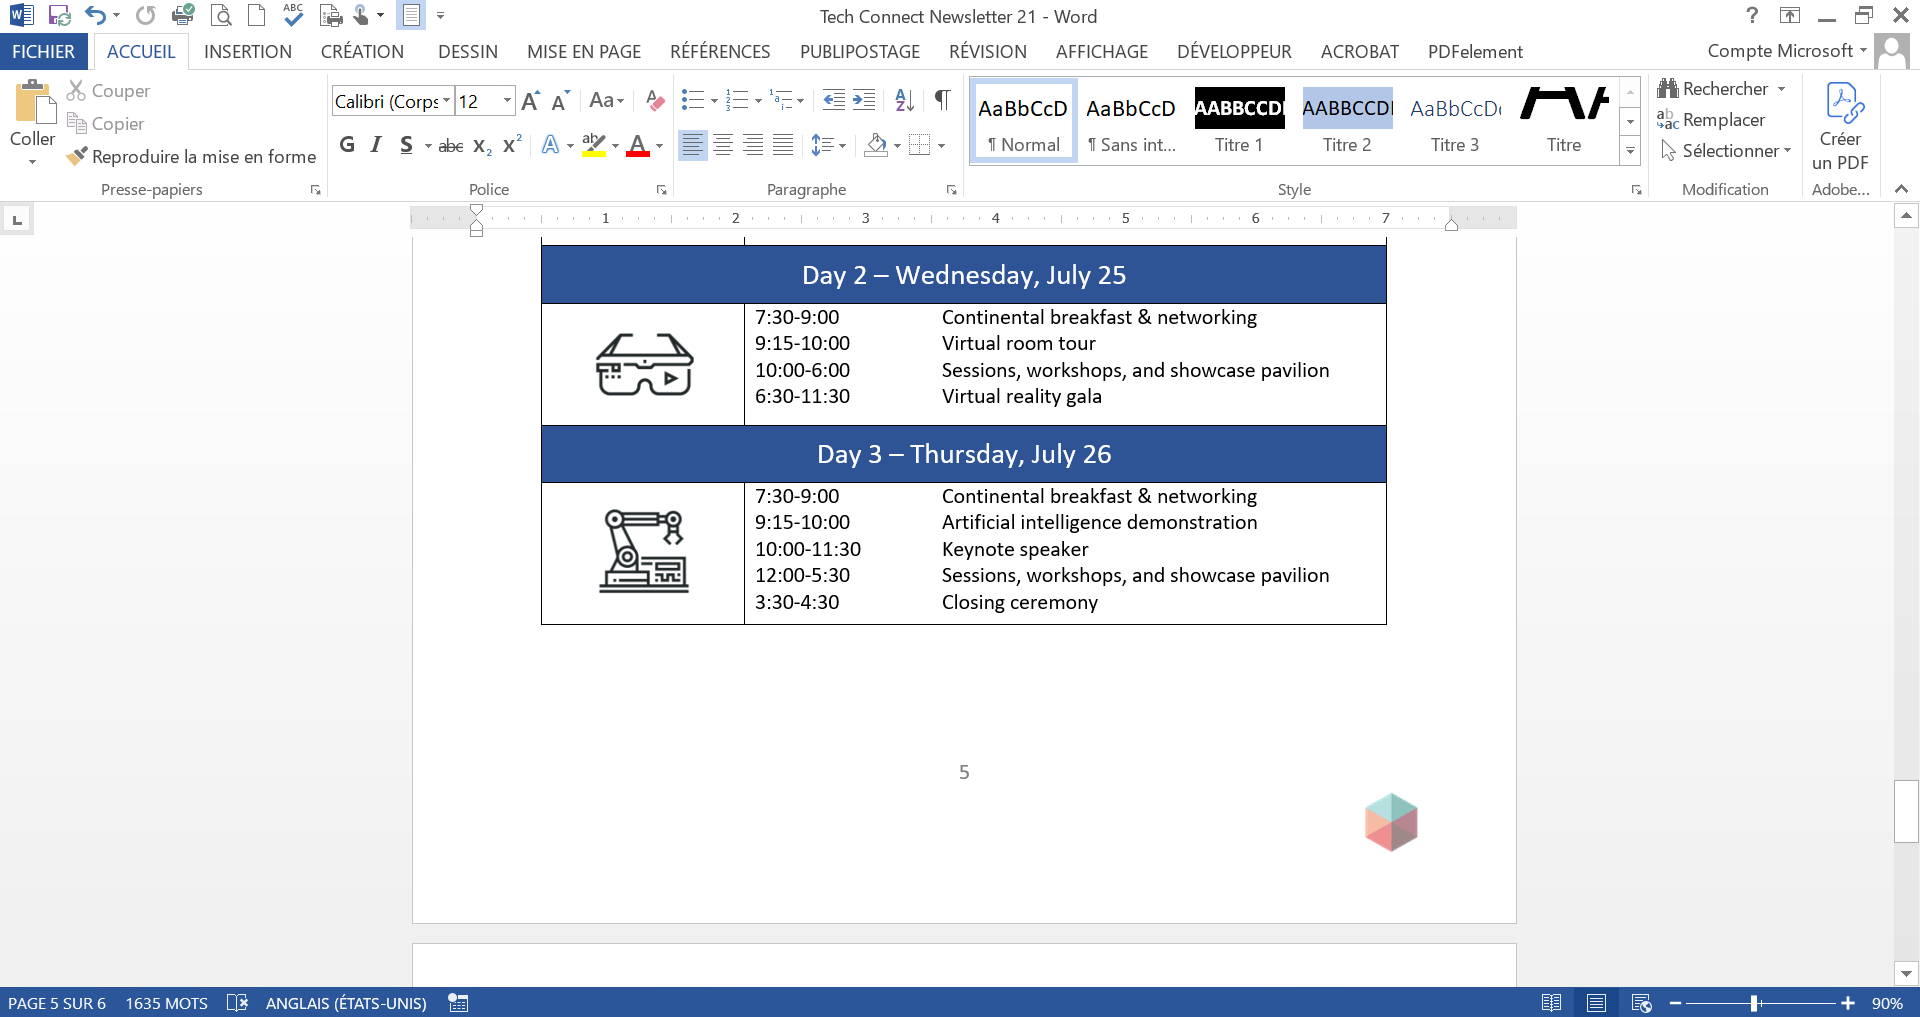Viewport: 1920px width, 1017px height.
Task: Open the Aa change case dropdown
Action: pyautogui.click(x=606, y=100)
